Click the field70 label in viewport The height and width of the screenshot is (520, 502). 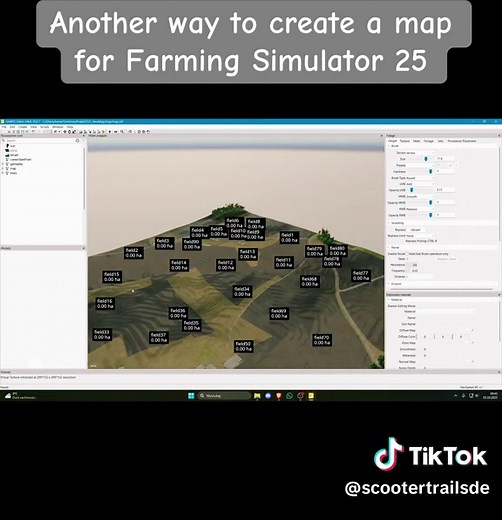(x=322, y=340)
